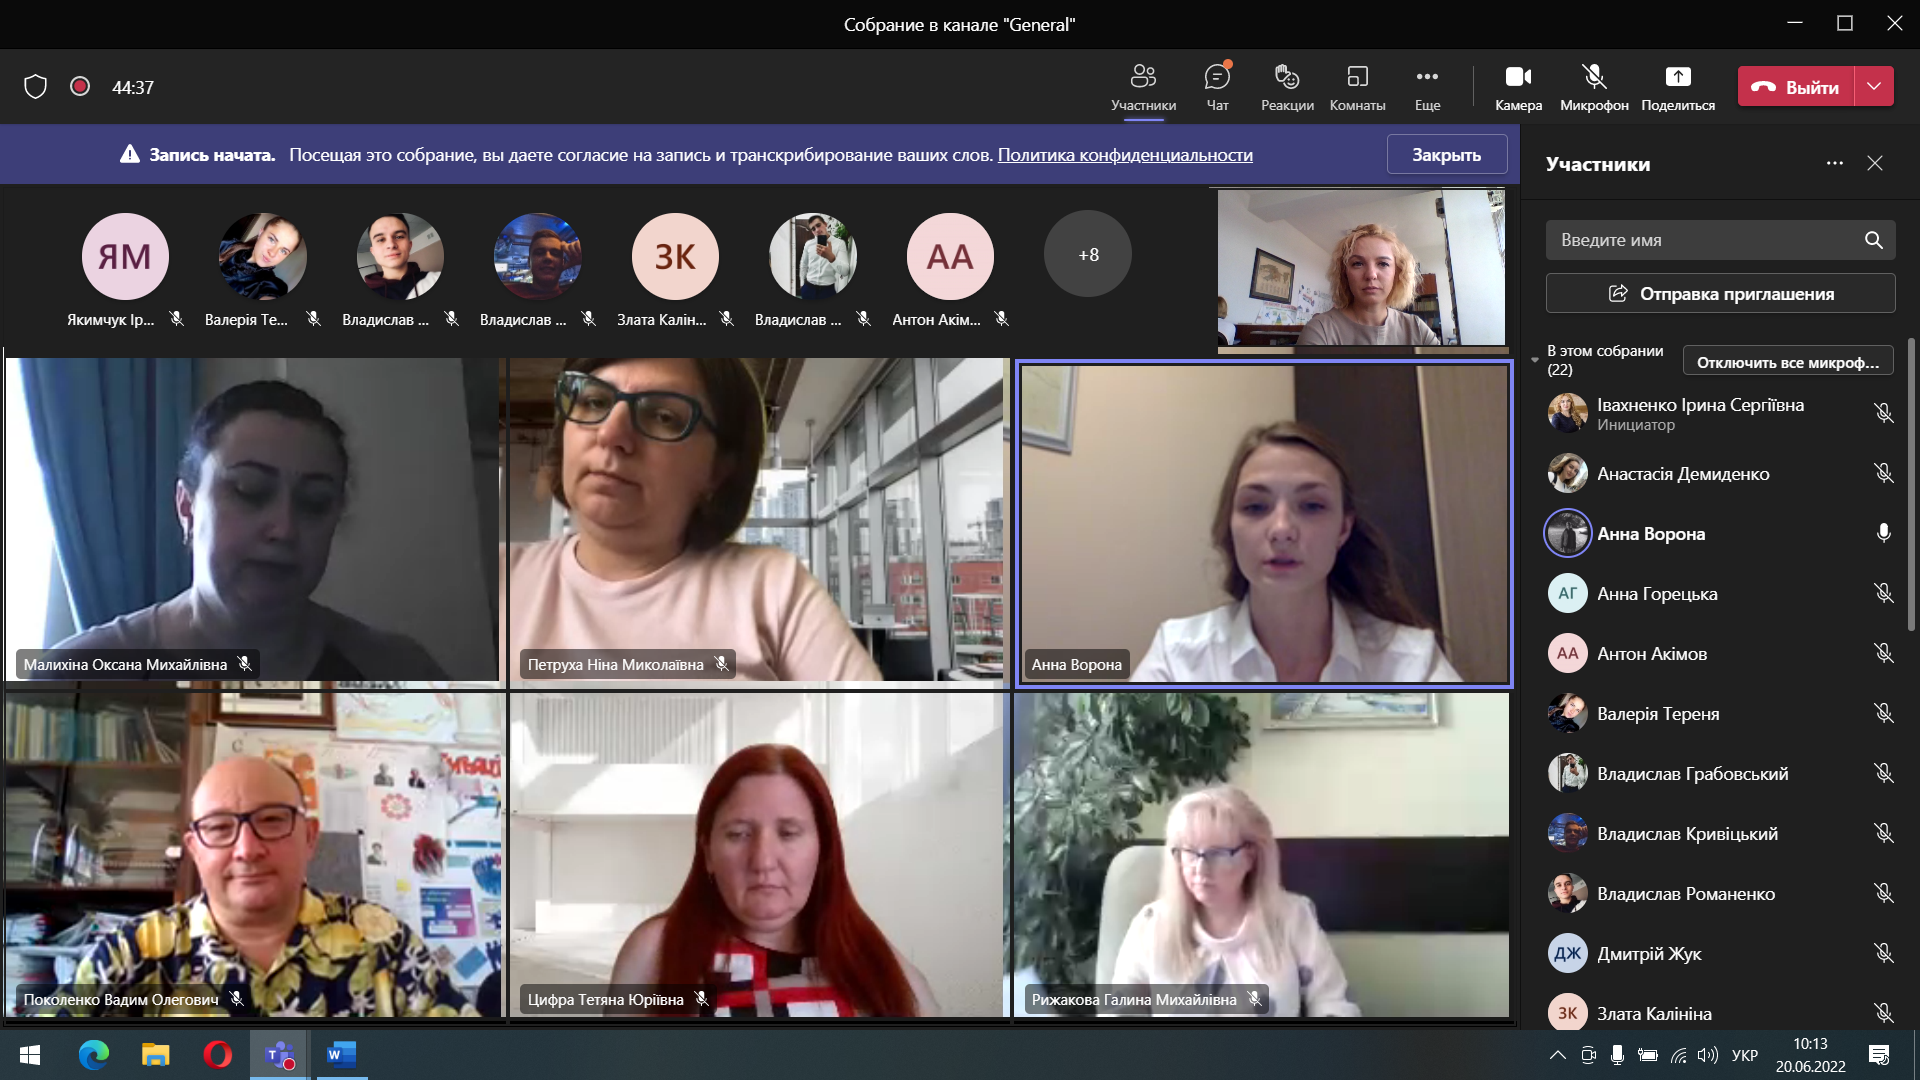Open the participants panel more options ellipsis
The height and width of the screenshot is (1080, 1920).
tap(1834, 163)
